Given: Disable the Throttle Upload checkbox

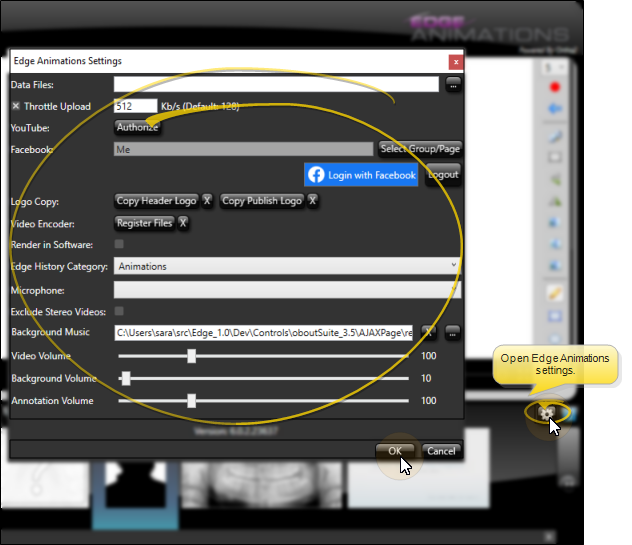Looking at the screenshot, I should click(16, 106).
